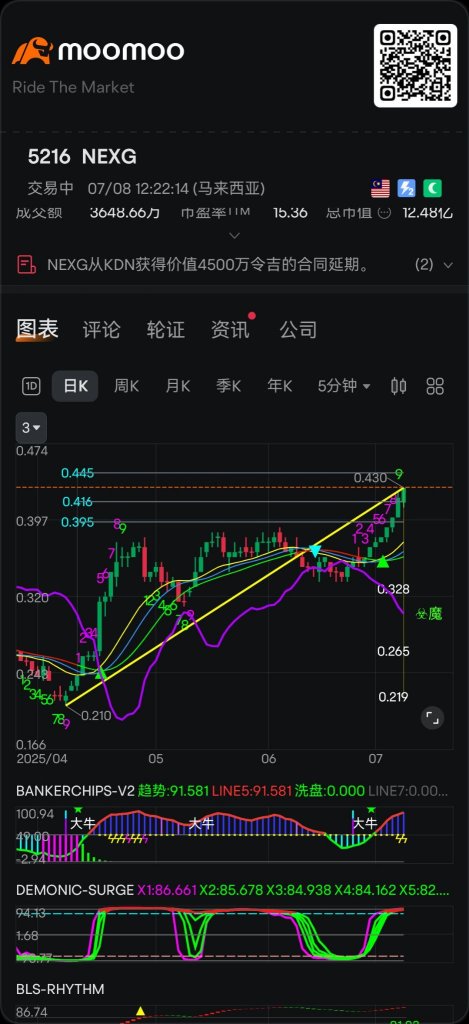Tap the X1:86.661 indicator value
This screenshot has width=469, height=1024.
(x=167, y=890)
